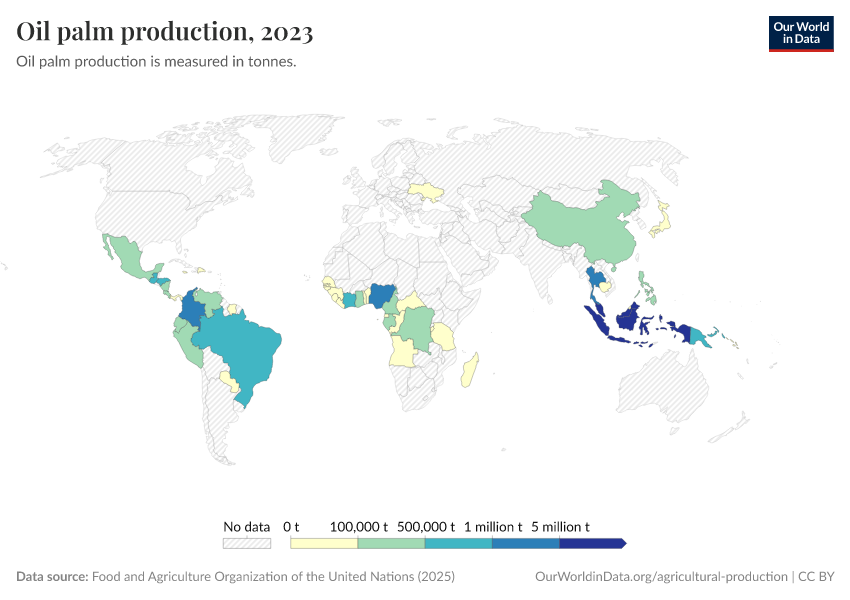
Task: Click the Our World in Data logo
Action: 800,33
